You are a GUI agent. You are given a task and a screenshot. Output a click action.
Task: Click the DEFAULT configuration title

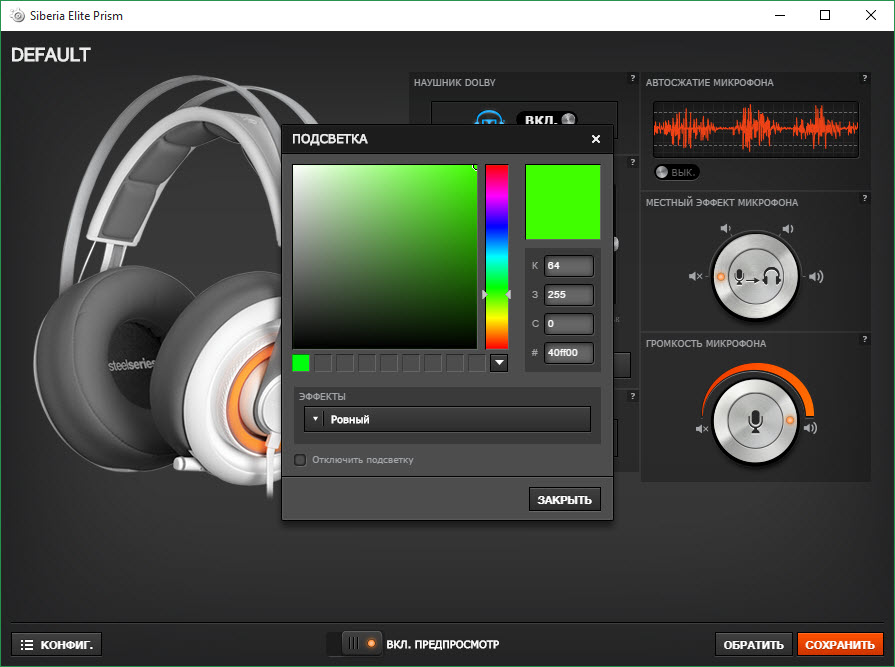[x=51, y=55]
